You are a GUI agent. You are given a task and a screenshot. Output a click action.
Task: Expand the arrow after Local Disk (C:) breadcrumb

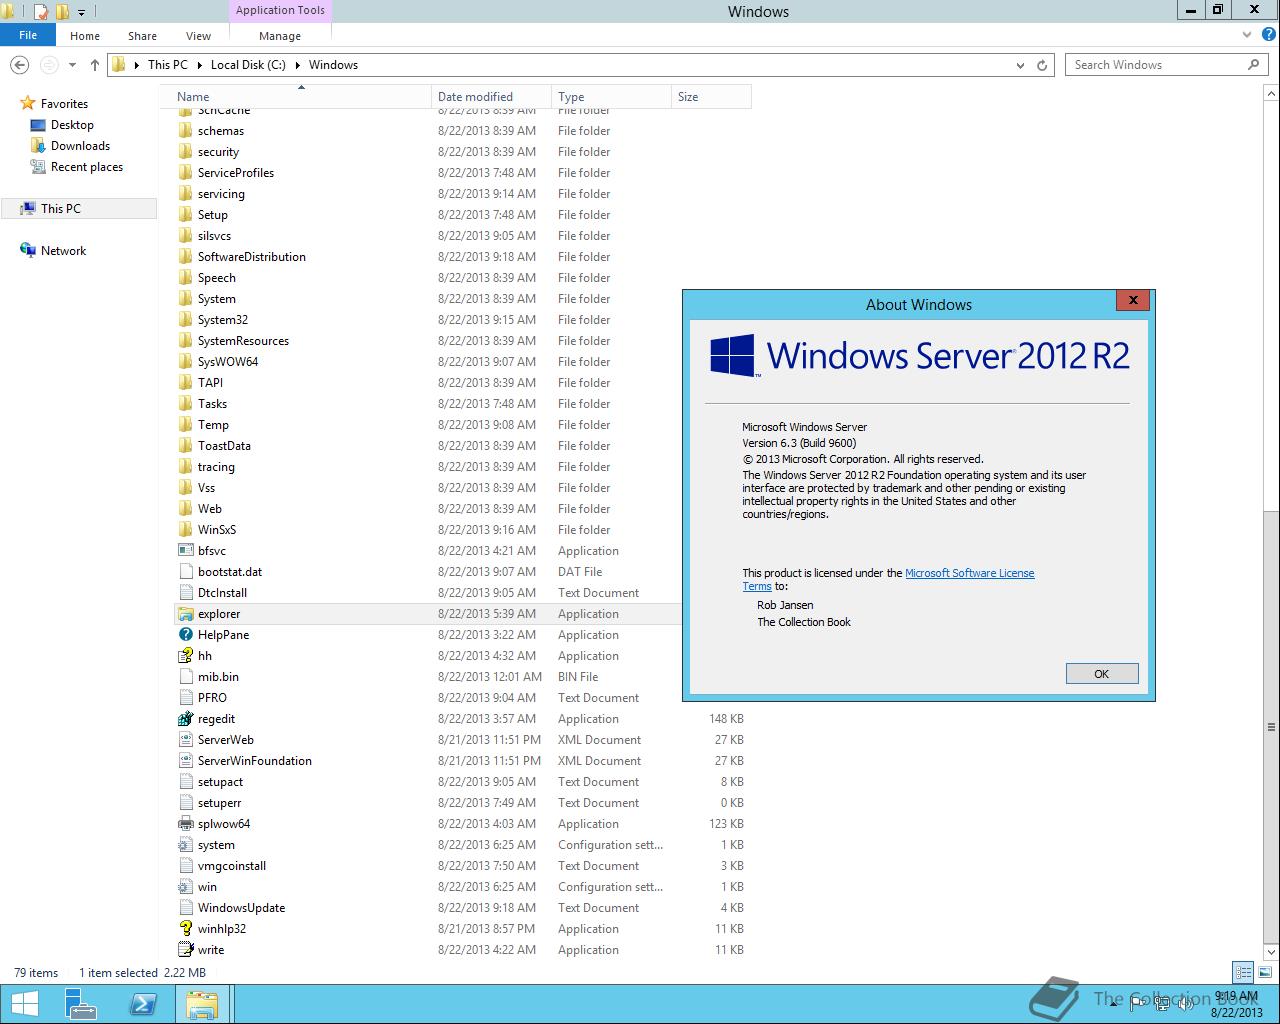click(298, 65)
